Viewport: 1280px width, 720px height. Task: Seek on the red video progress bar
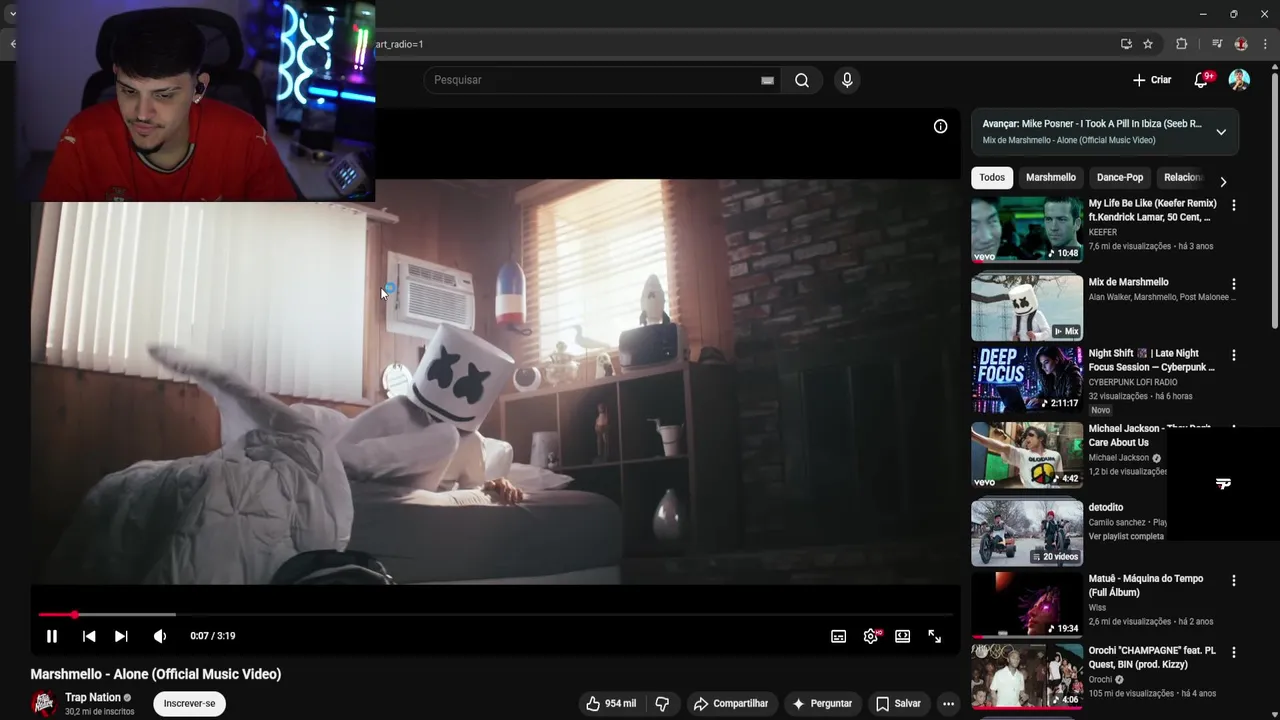[x=495, y=614]
